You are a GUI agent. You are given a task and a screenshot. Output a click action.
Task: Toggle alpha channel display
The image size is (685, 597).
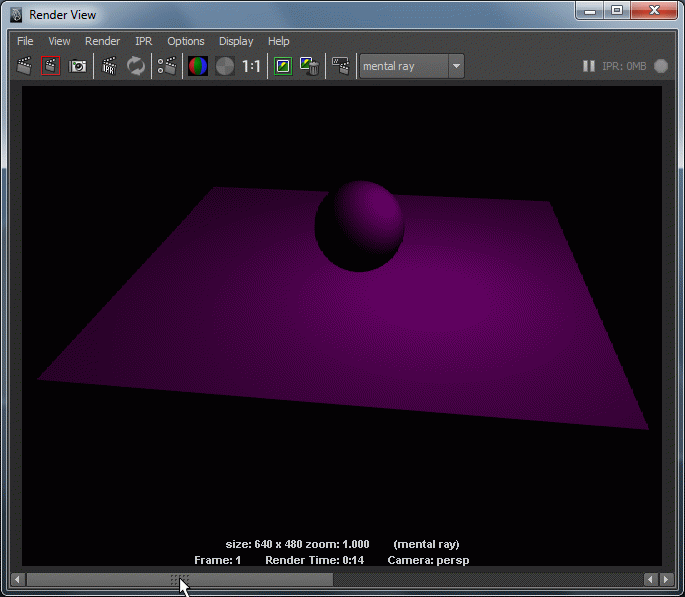pyautogui.click(x=225, y=67)
